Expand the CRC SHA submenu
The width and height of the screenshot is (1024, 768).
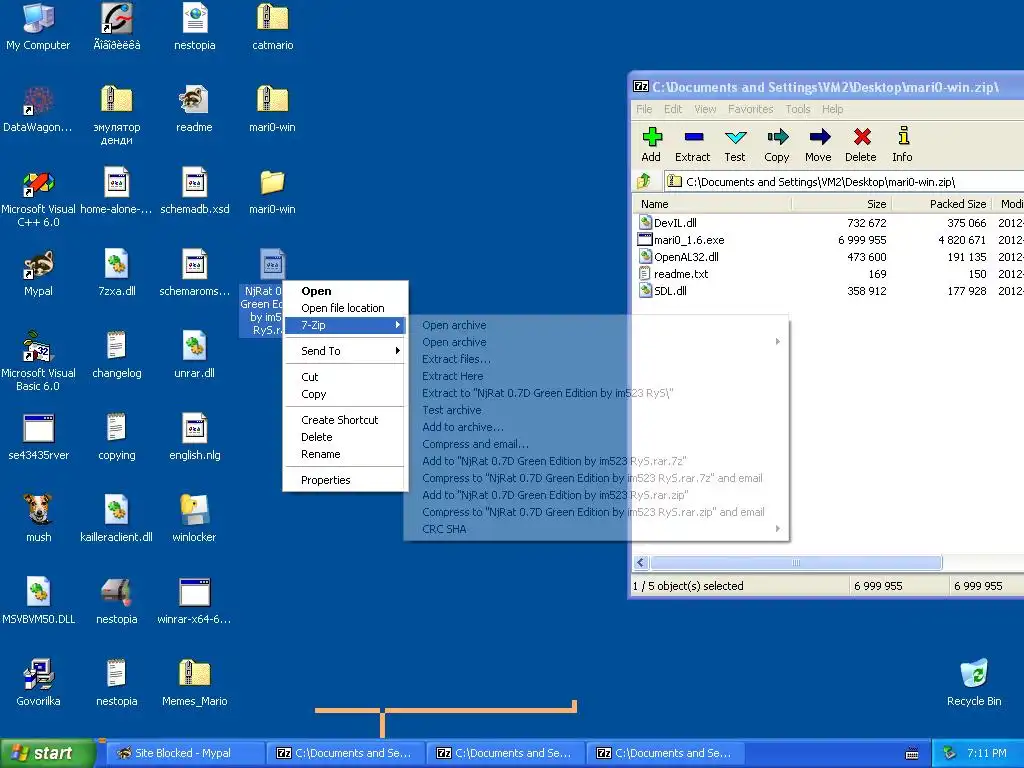pyautogui.click(x=777, y=529)
